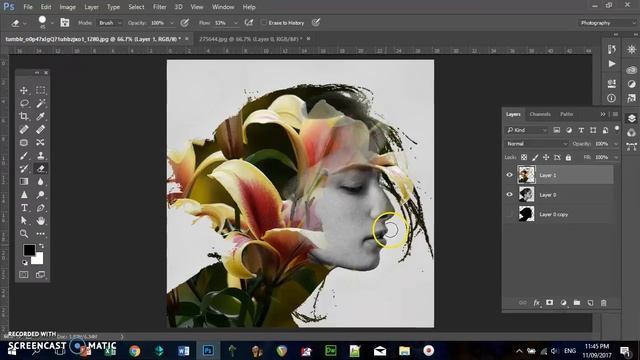Toggle lock transparent pixels
Viewport: 640px width, 360px height.
pos(524,157)
